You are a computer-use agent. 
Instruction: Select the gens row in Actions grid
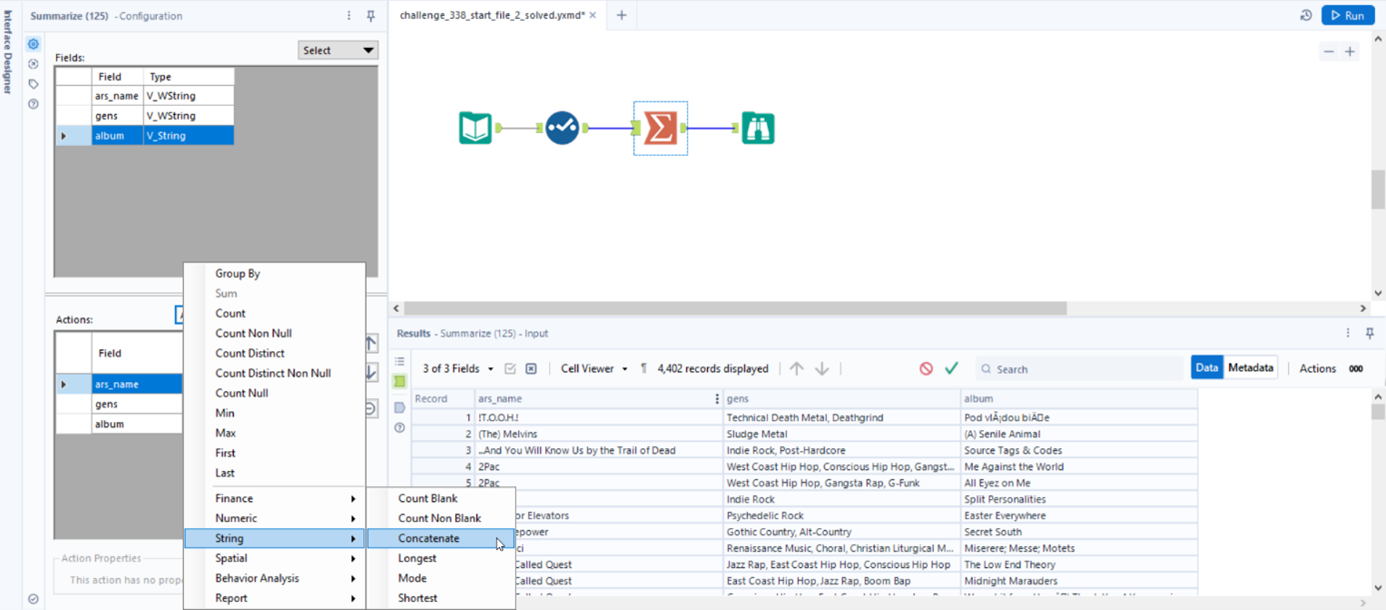coord(120,404)
